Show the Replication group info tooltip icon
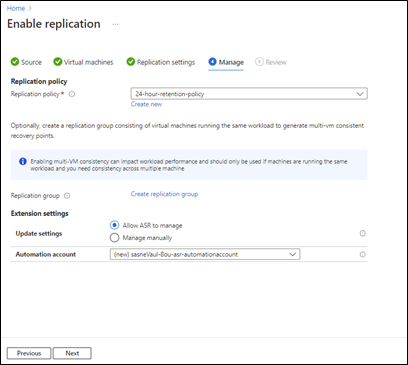Viewport: 408px width, 365px height. pyautogui.click(x=67, y=196)
